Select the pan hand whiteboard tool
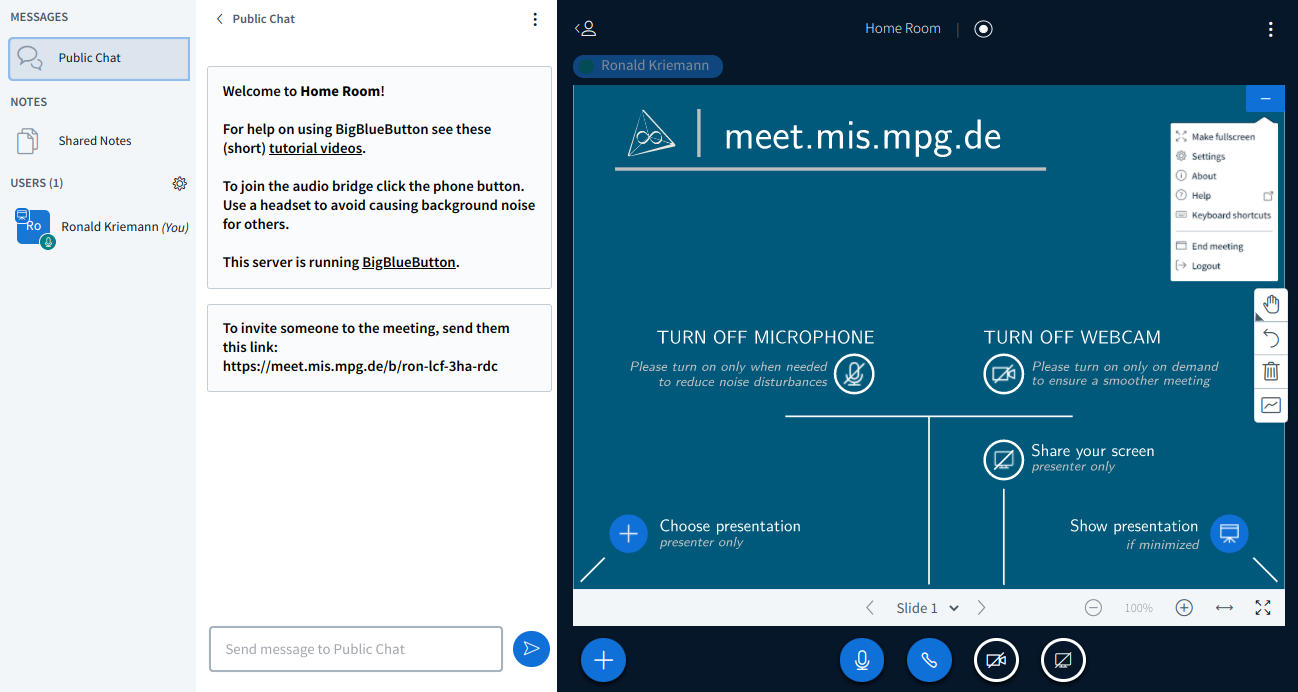1298x692 pixels. coord(1271,305)
